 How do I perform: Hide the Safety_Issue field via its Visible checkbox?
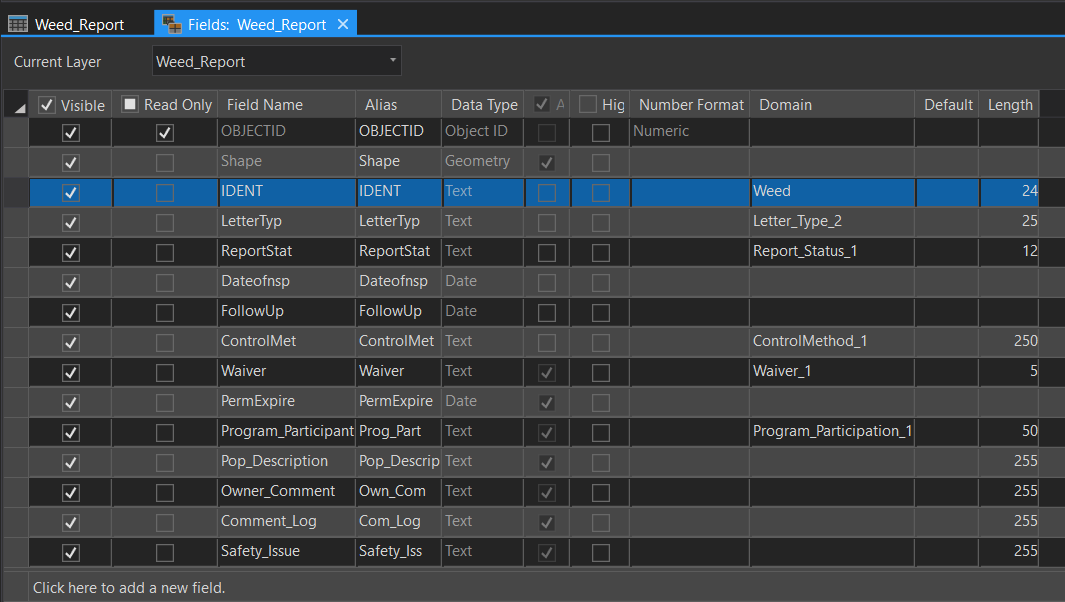tap(70, 551)
